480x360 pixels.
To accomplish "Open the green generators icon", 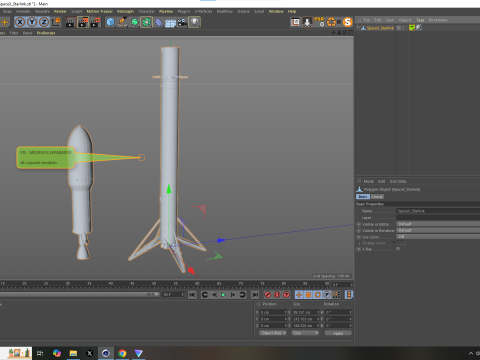I will click(134, 22).
